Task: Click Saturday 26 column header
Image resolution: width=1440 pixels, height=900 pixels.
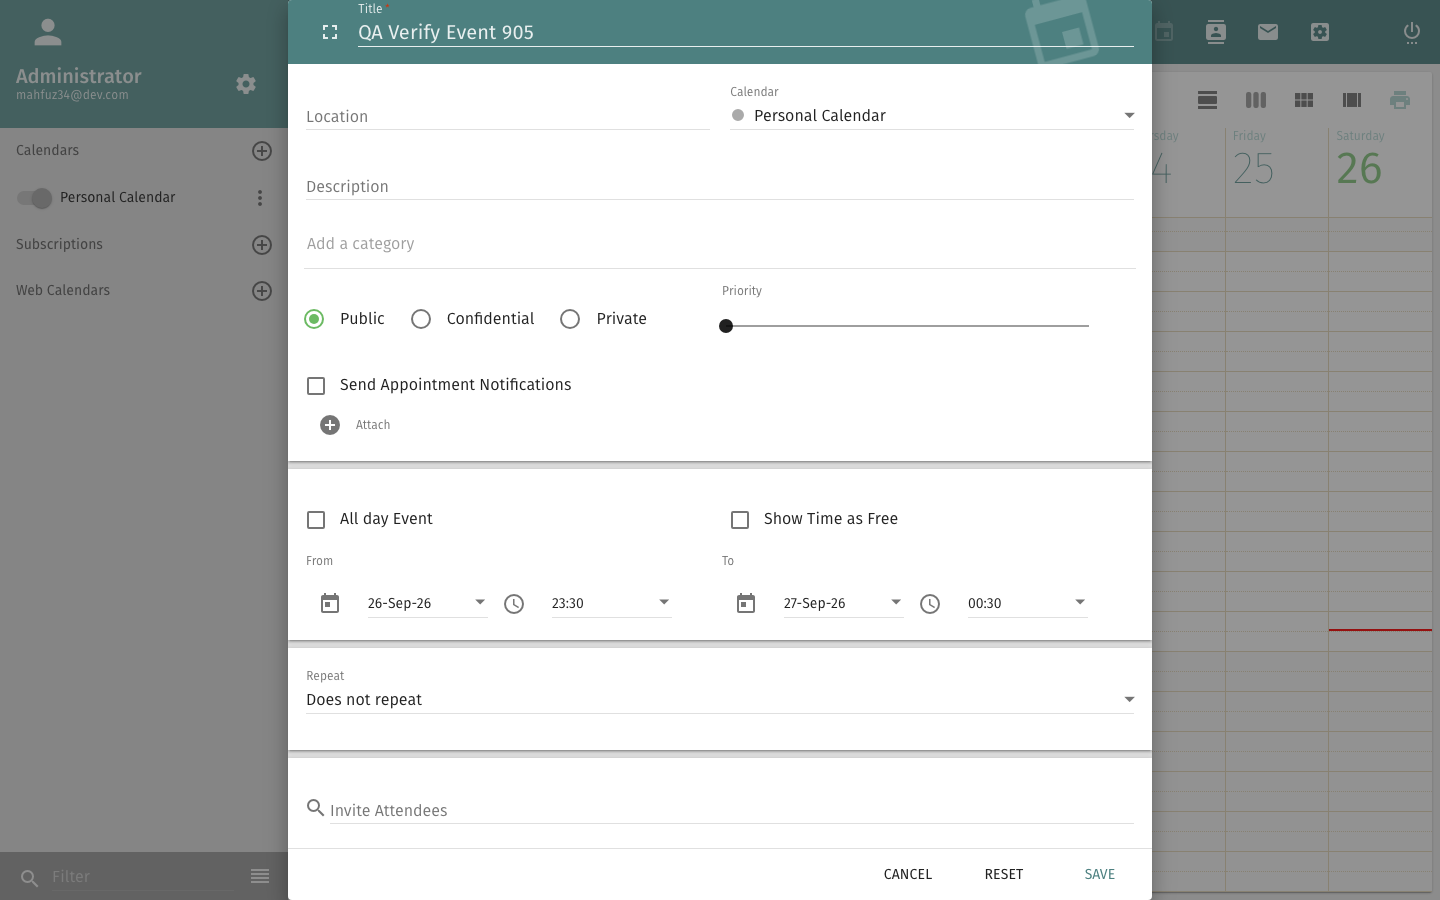Action: tap(1380, 160)
